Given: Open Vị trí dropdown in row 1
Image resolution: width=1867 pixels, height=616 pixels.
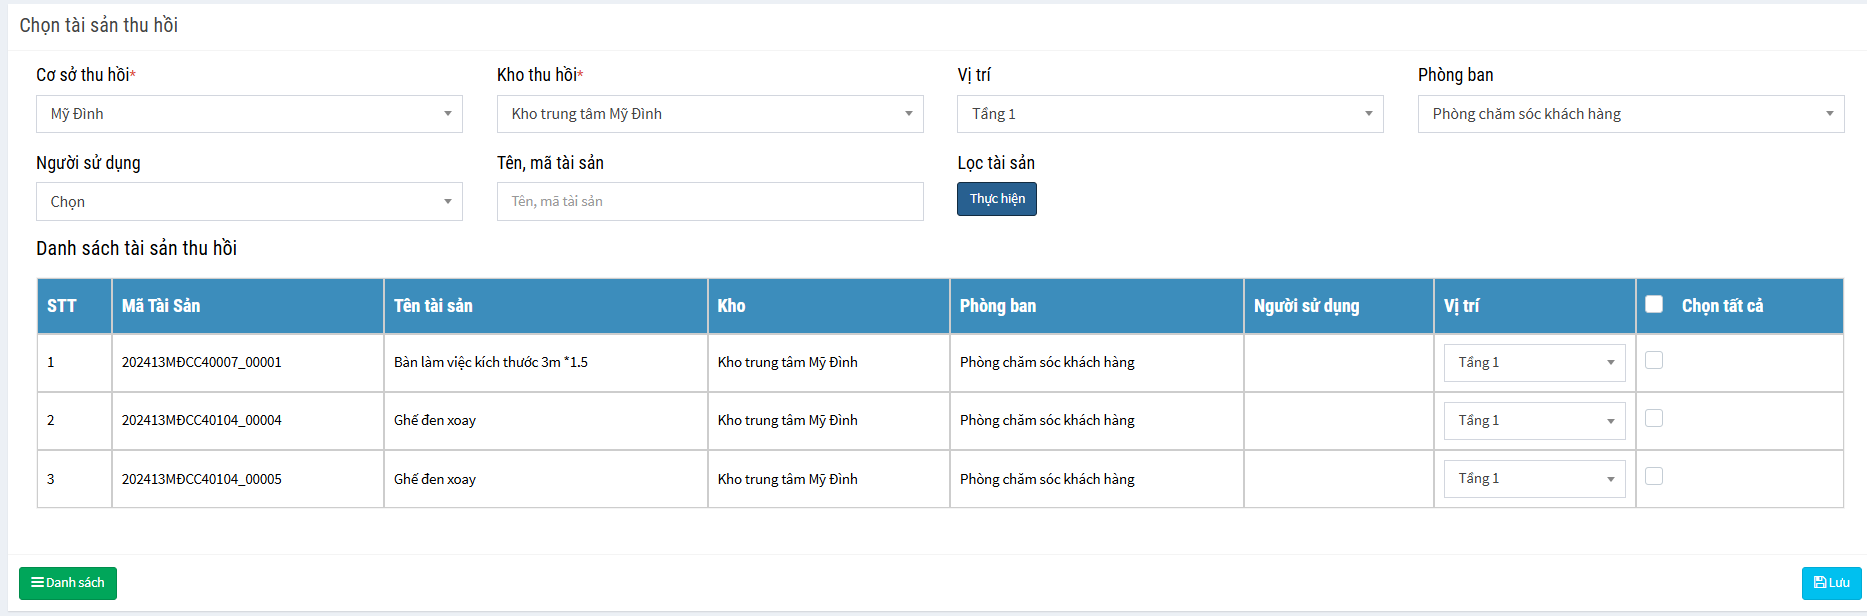Looking at the screenshot, I should click(x=1534, y=362).
